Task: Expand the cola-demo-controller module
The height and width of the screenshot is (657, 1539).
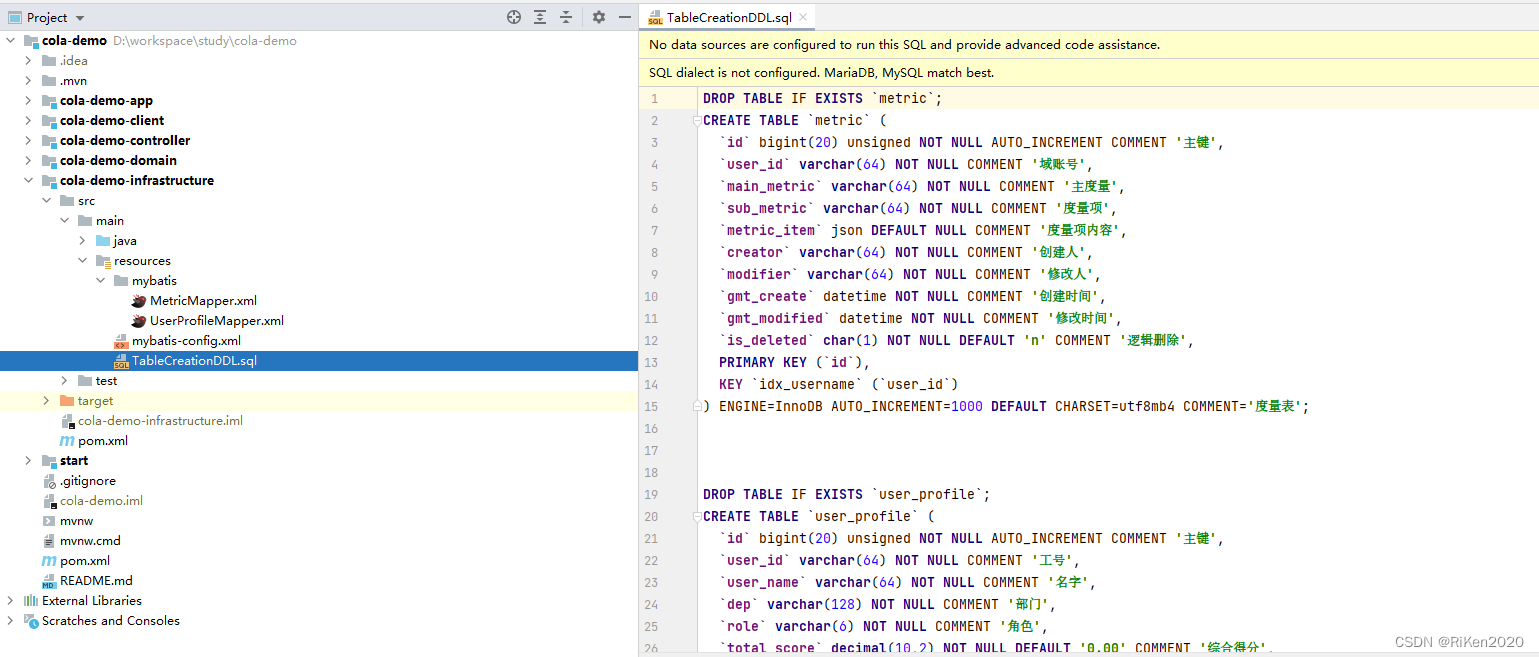Action: 29,141
